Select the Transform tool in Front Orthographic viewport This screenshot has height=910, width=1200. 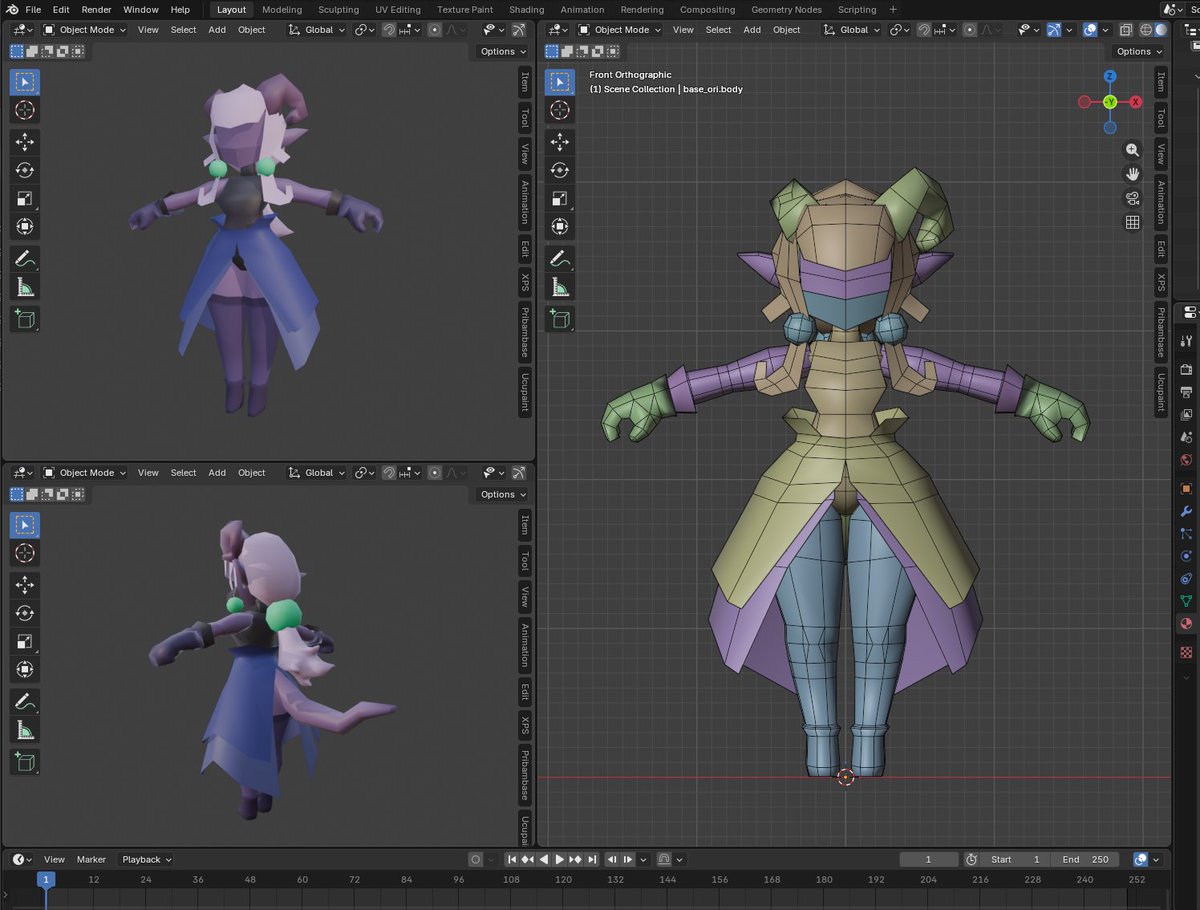click(x=560, y=227)
